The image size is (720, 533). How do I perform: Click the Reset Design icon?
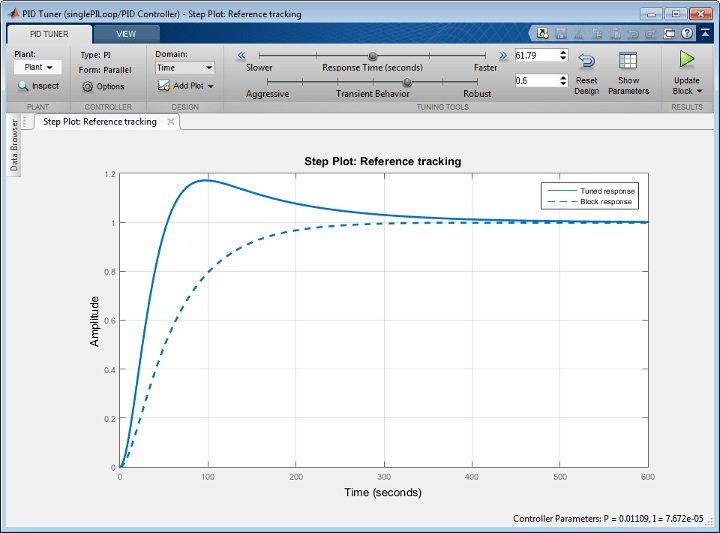click(586, 61)
